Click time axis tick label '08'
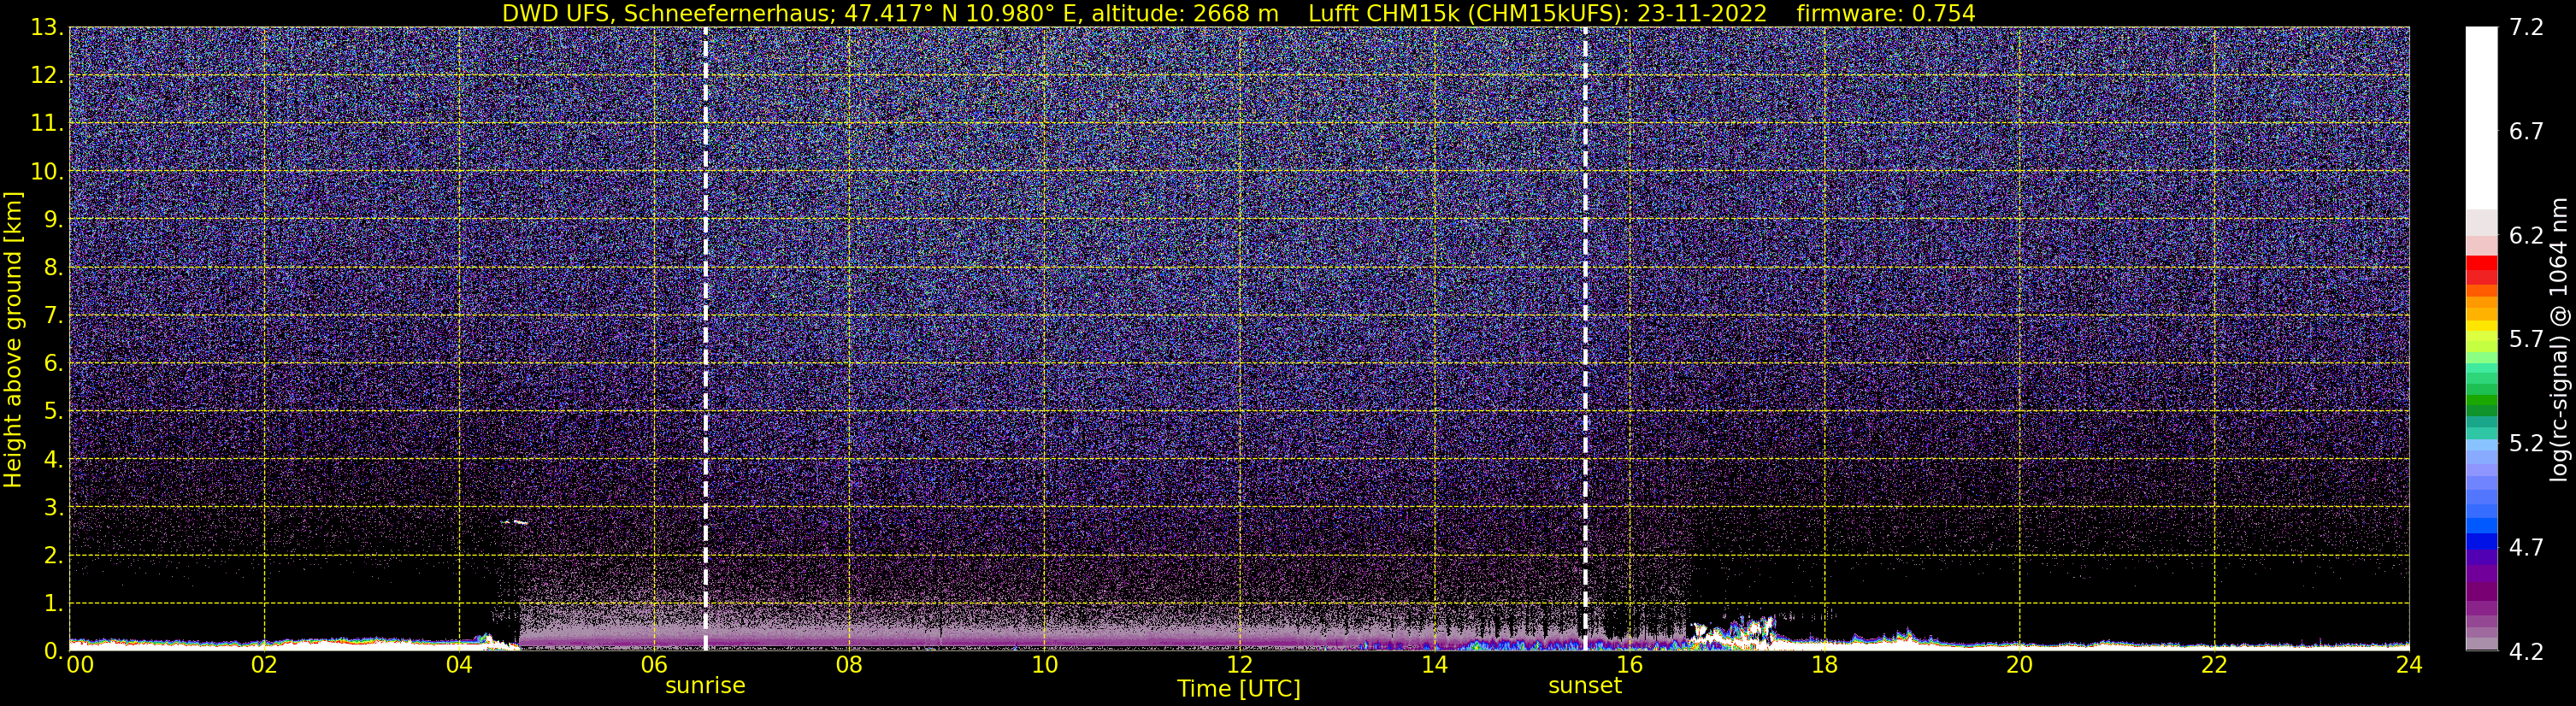2576x706 pixels. (849, 665)
